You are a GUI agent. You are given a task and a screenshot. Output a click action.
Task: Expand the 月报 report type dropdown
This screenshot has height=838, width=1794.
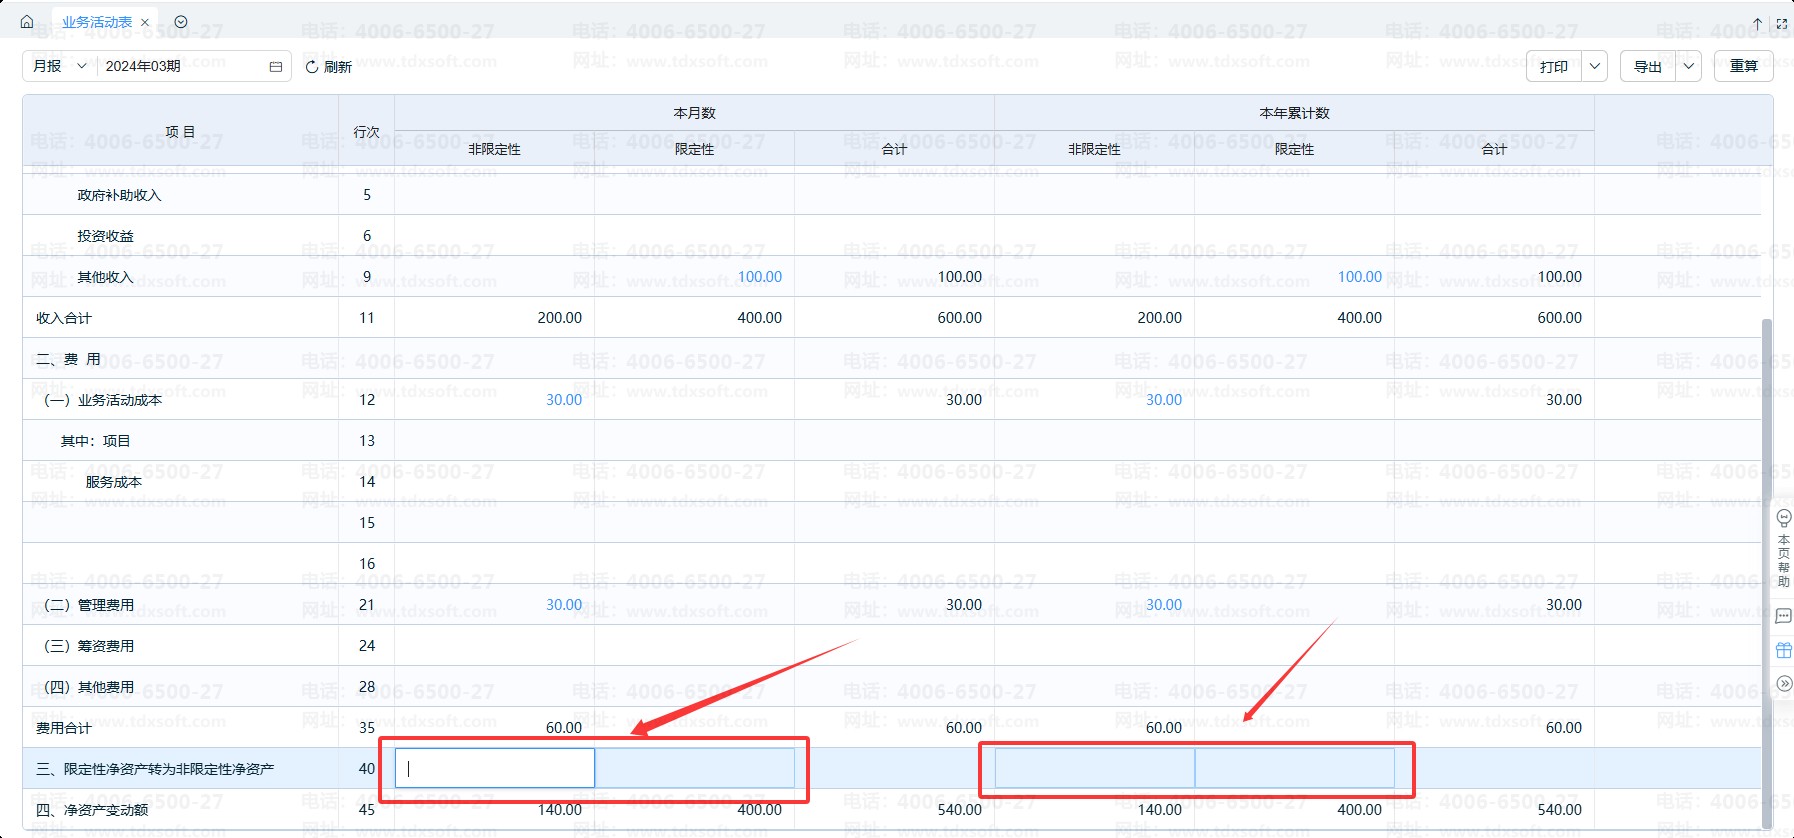tap(60, 66)
